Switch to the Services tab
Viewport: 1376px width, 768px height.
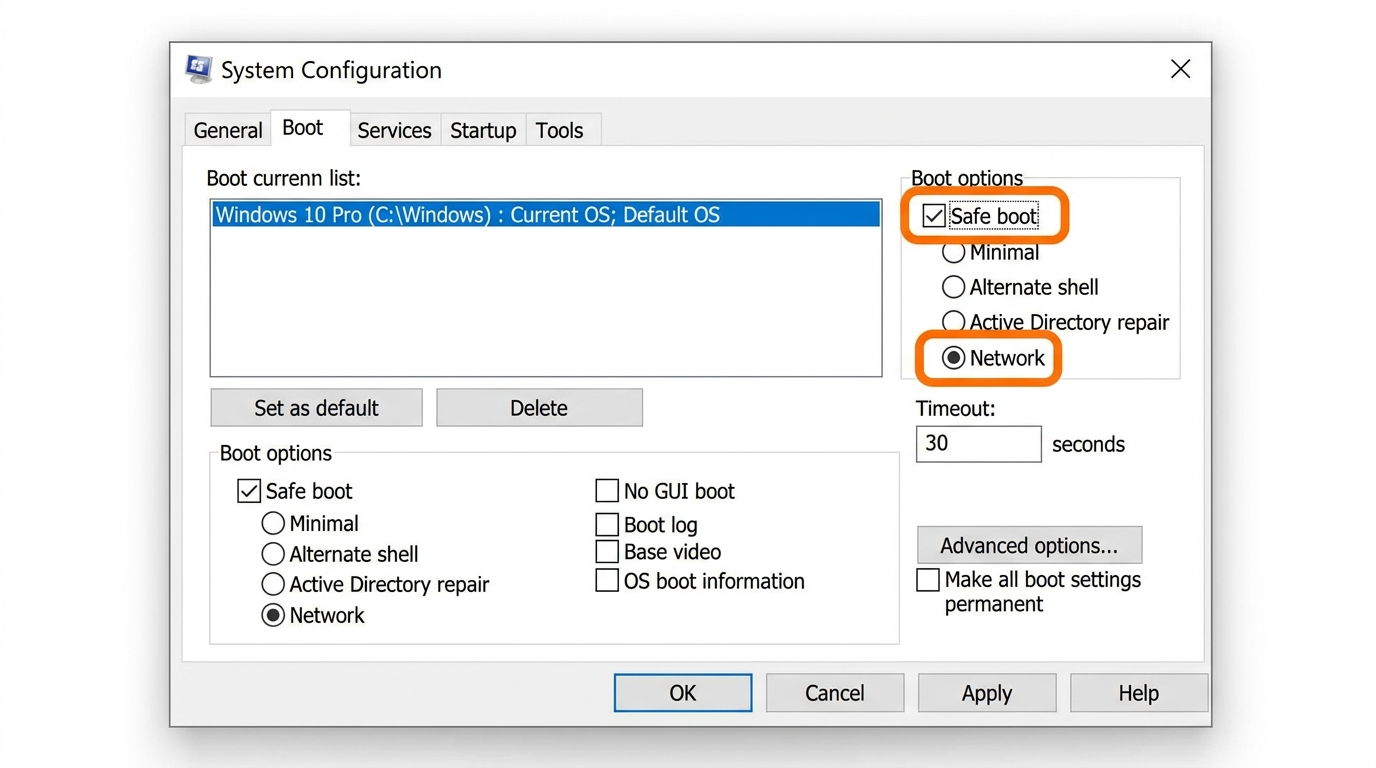[x=394, y=130]
